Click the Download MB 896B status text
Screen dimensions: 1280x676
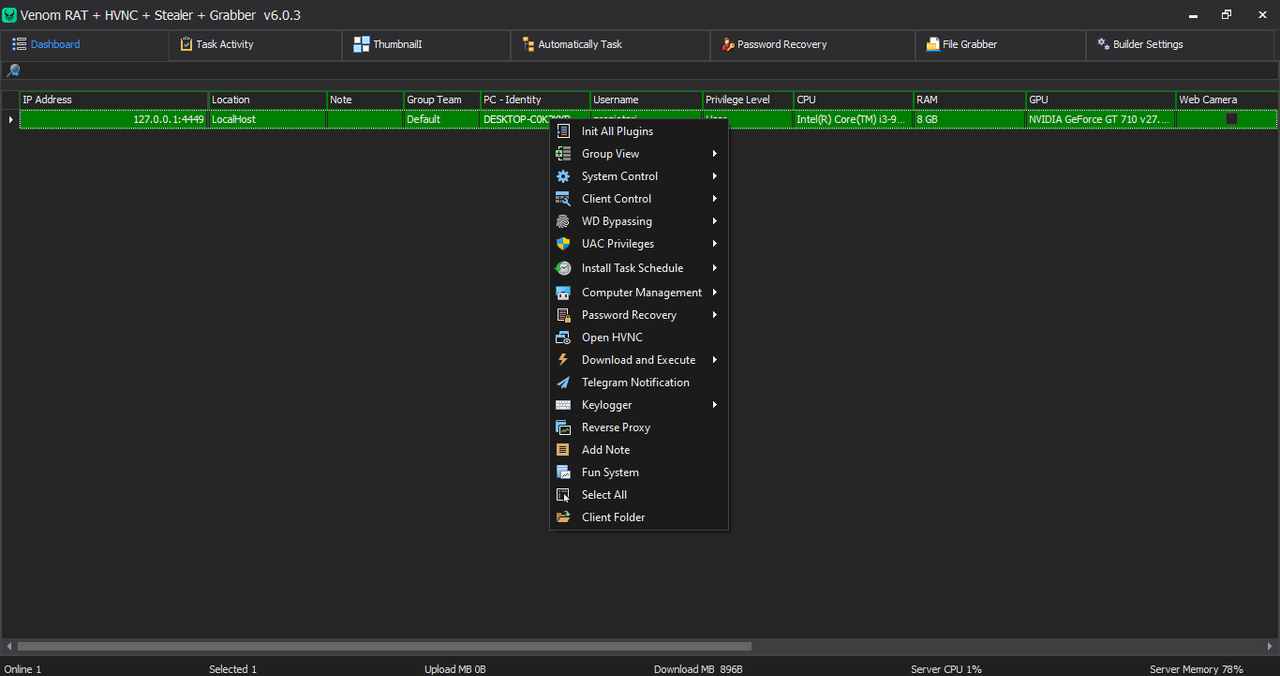(698, 669)
